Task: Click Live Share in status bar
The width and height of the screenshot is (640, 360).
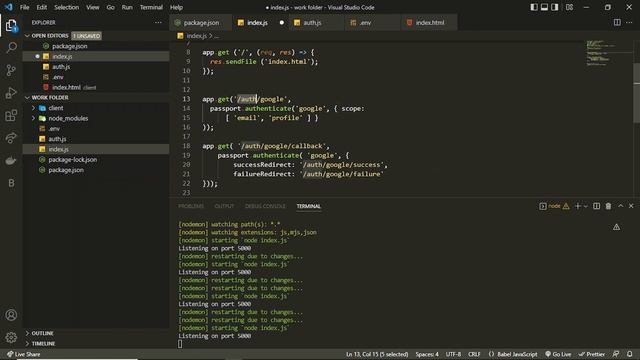Action: (24, 354)
